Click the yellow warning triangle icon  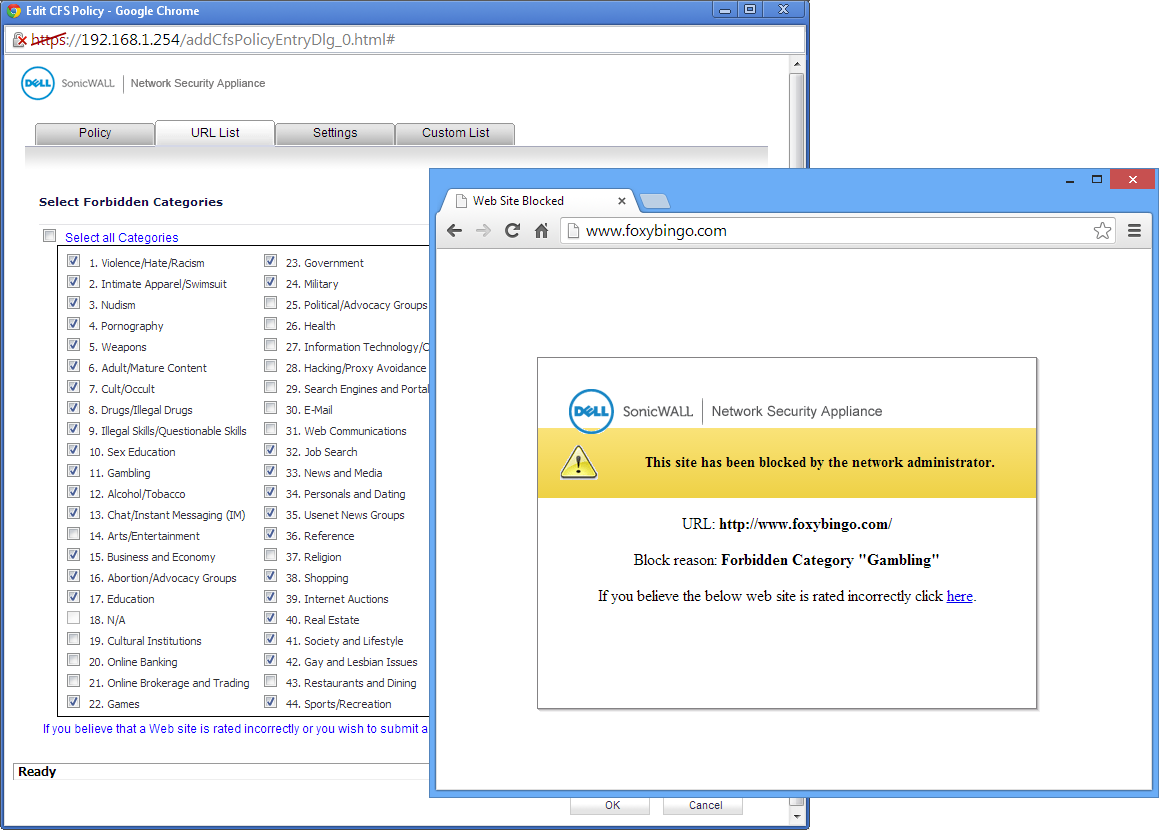coord(579,463)
